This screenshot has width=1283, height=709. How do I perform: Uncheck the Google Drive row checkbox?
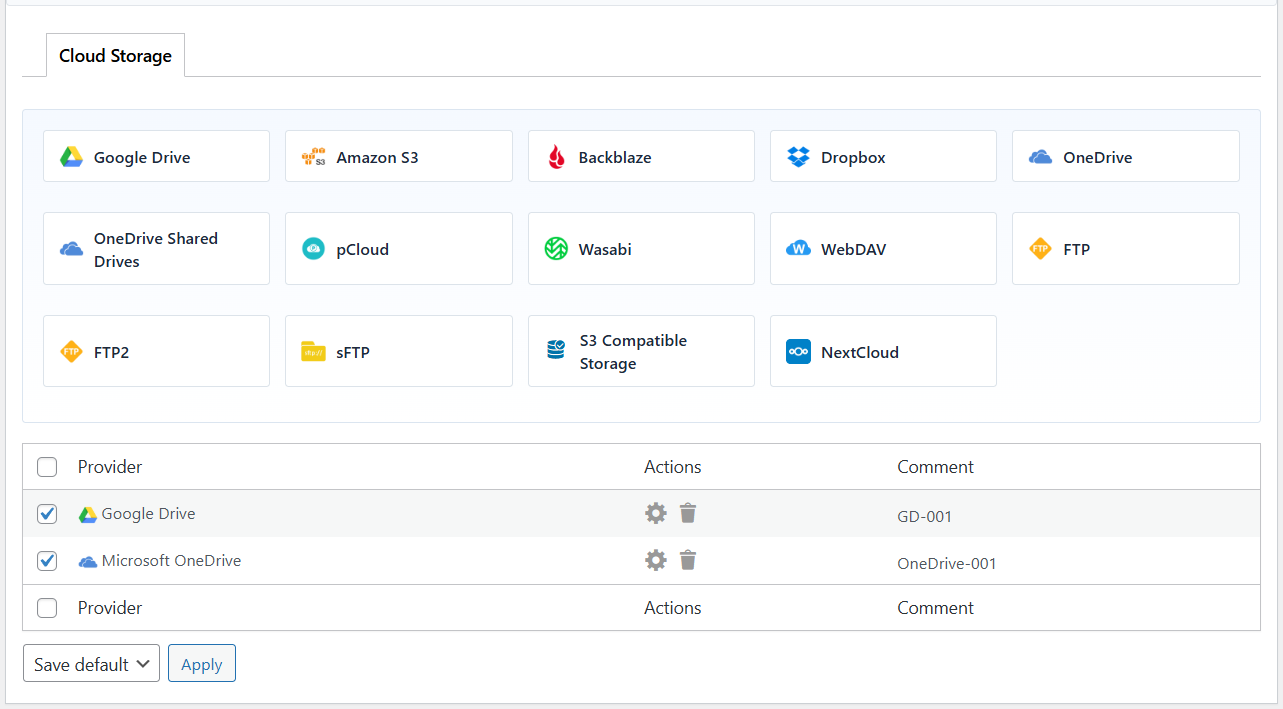[47, 514]
